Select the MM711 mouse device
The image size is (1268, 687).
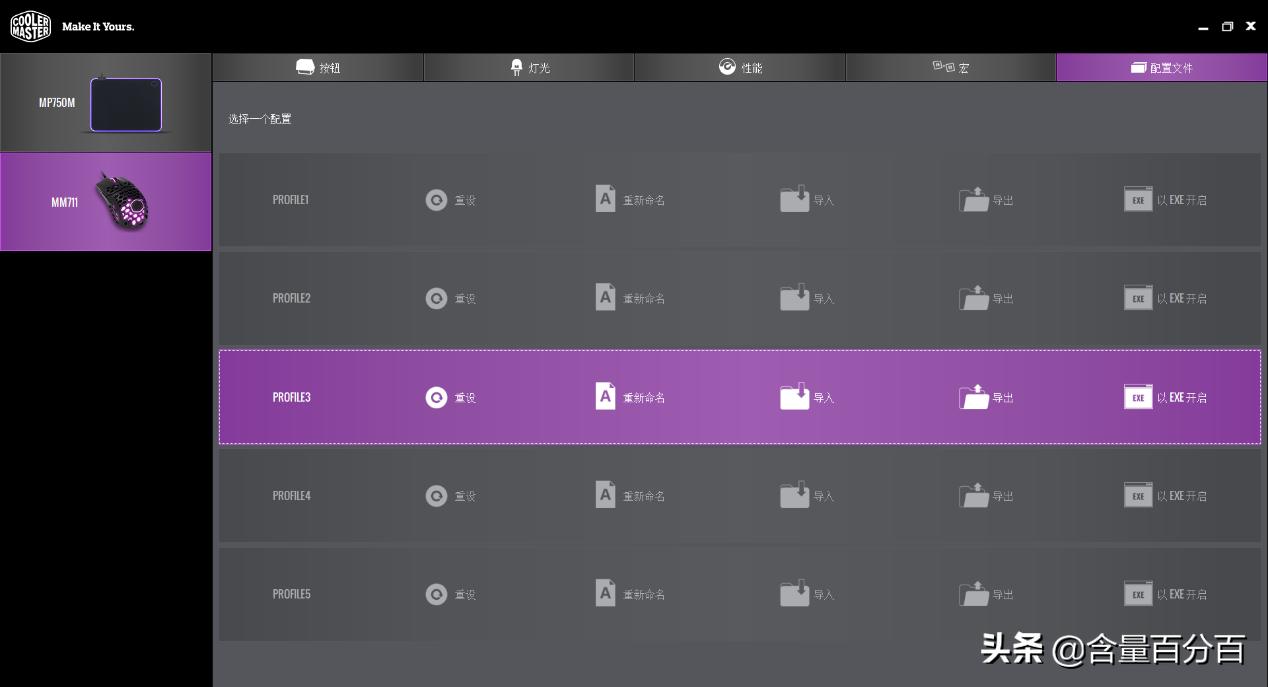coord(105,201)
